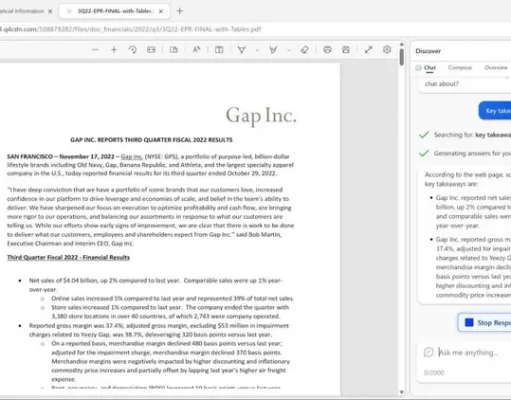Click Stop Responding button

point(485,322)
